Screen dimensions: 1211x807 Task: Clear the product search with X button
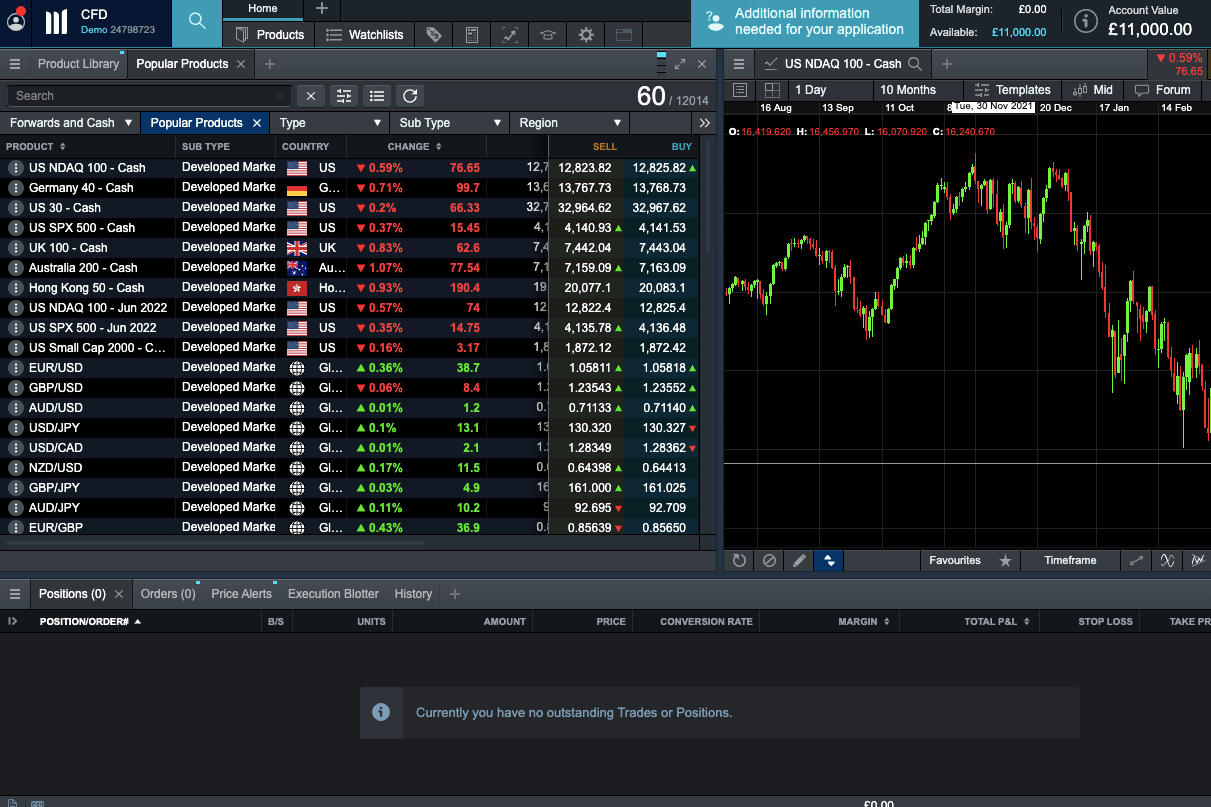point(311,96)
